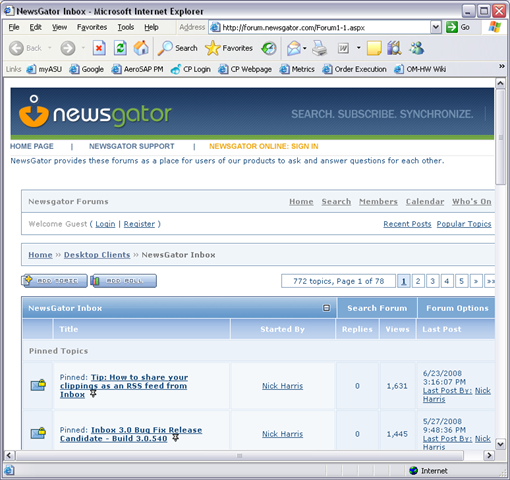The width and height of the screenshot is (510, 480).
Task: Open the Mail dropdown arrow
Action: coord(305,48)
